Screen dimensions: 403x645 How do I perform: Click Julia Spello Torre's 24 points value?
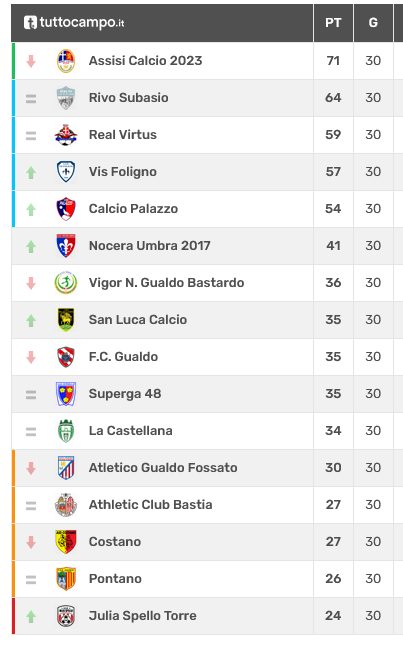click(x=333, y=616)
